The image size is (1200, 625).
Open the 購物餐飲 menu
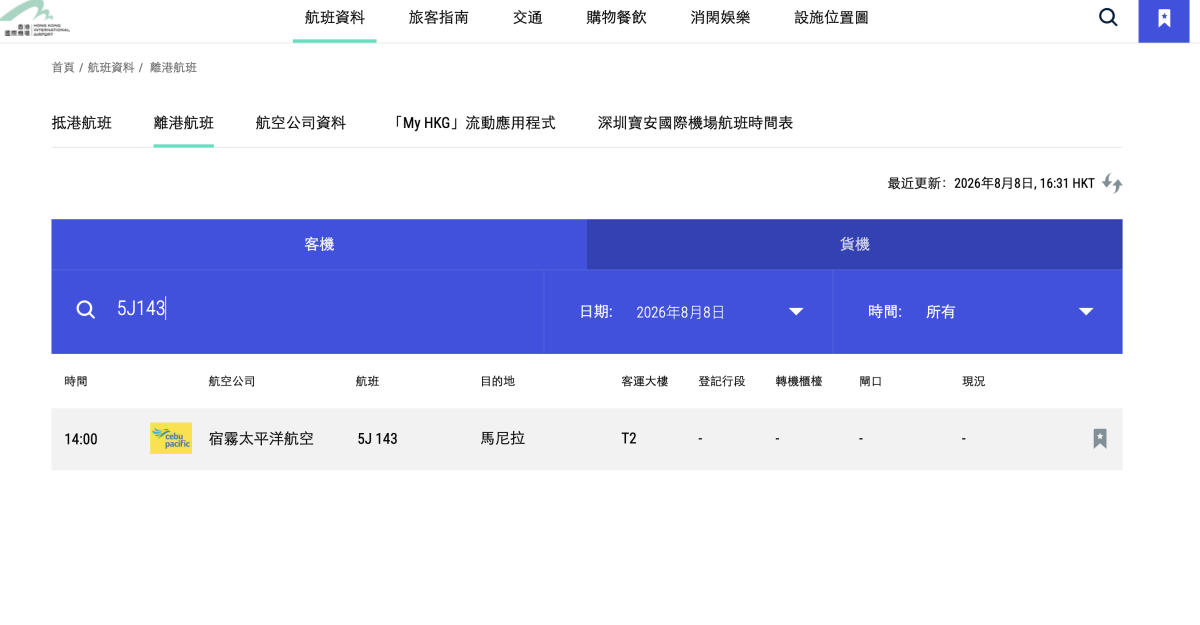point(617,17)
